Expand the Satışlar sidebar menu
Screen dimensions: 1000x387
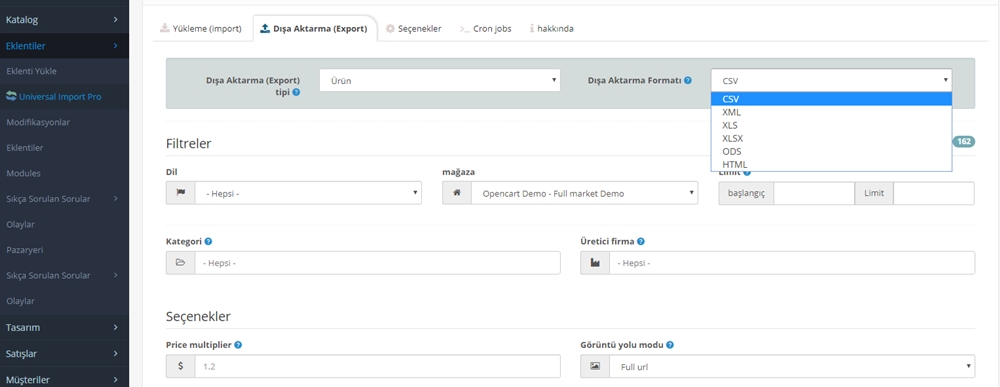[64, 353]
